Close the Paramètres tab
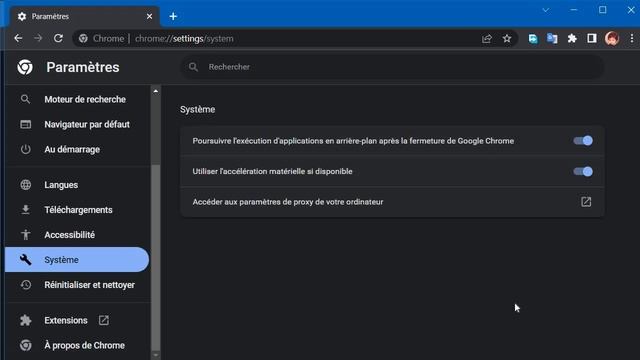This screenshot has width=640, height=360. click(x=149, y=16)
